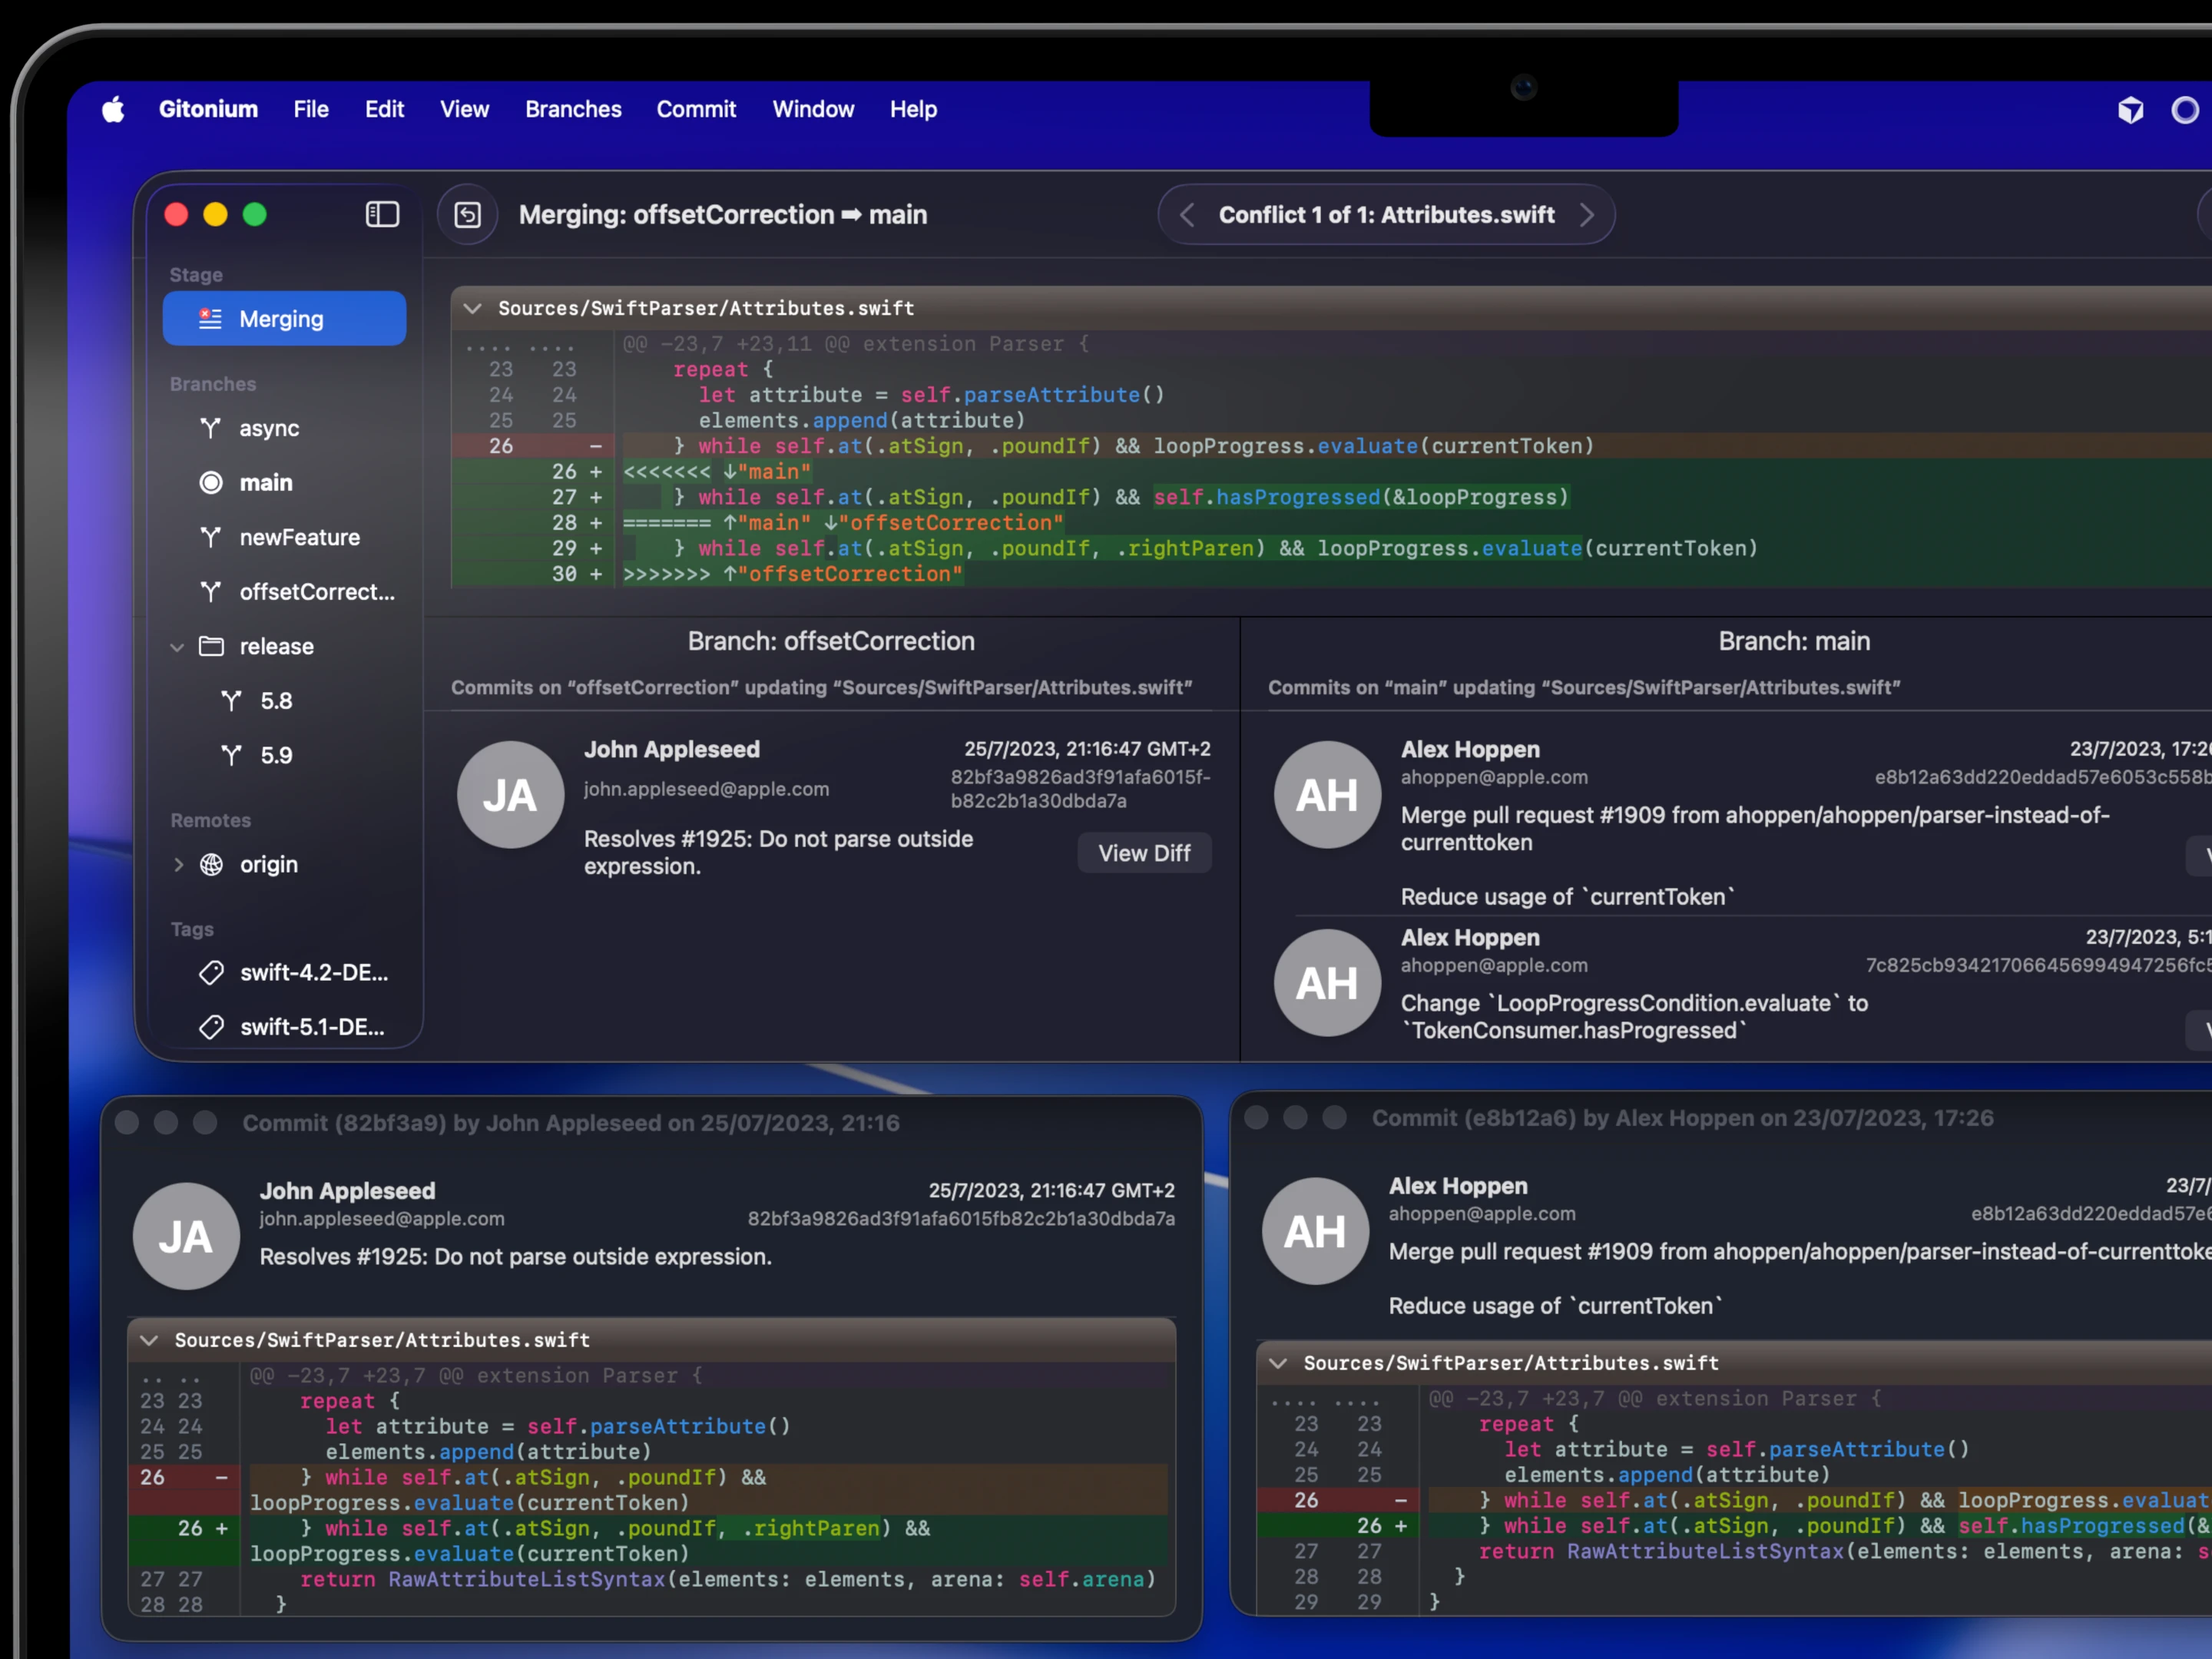Screen dimensions: 2212x1659
Task: Click the branch icon next to newFeature
Action: click(x=211, y=537)
